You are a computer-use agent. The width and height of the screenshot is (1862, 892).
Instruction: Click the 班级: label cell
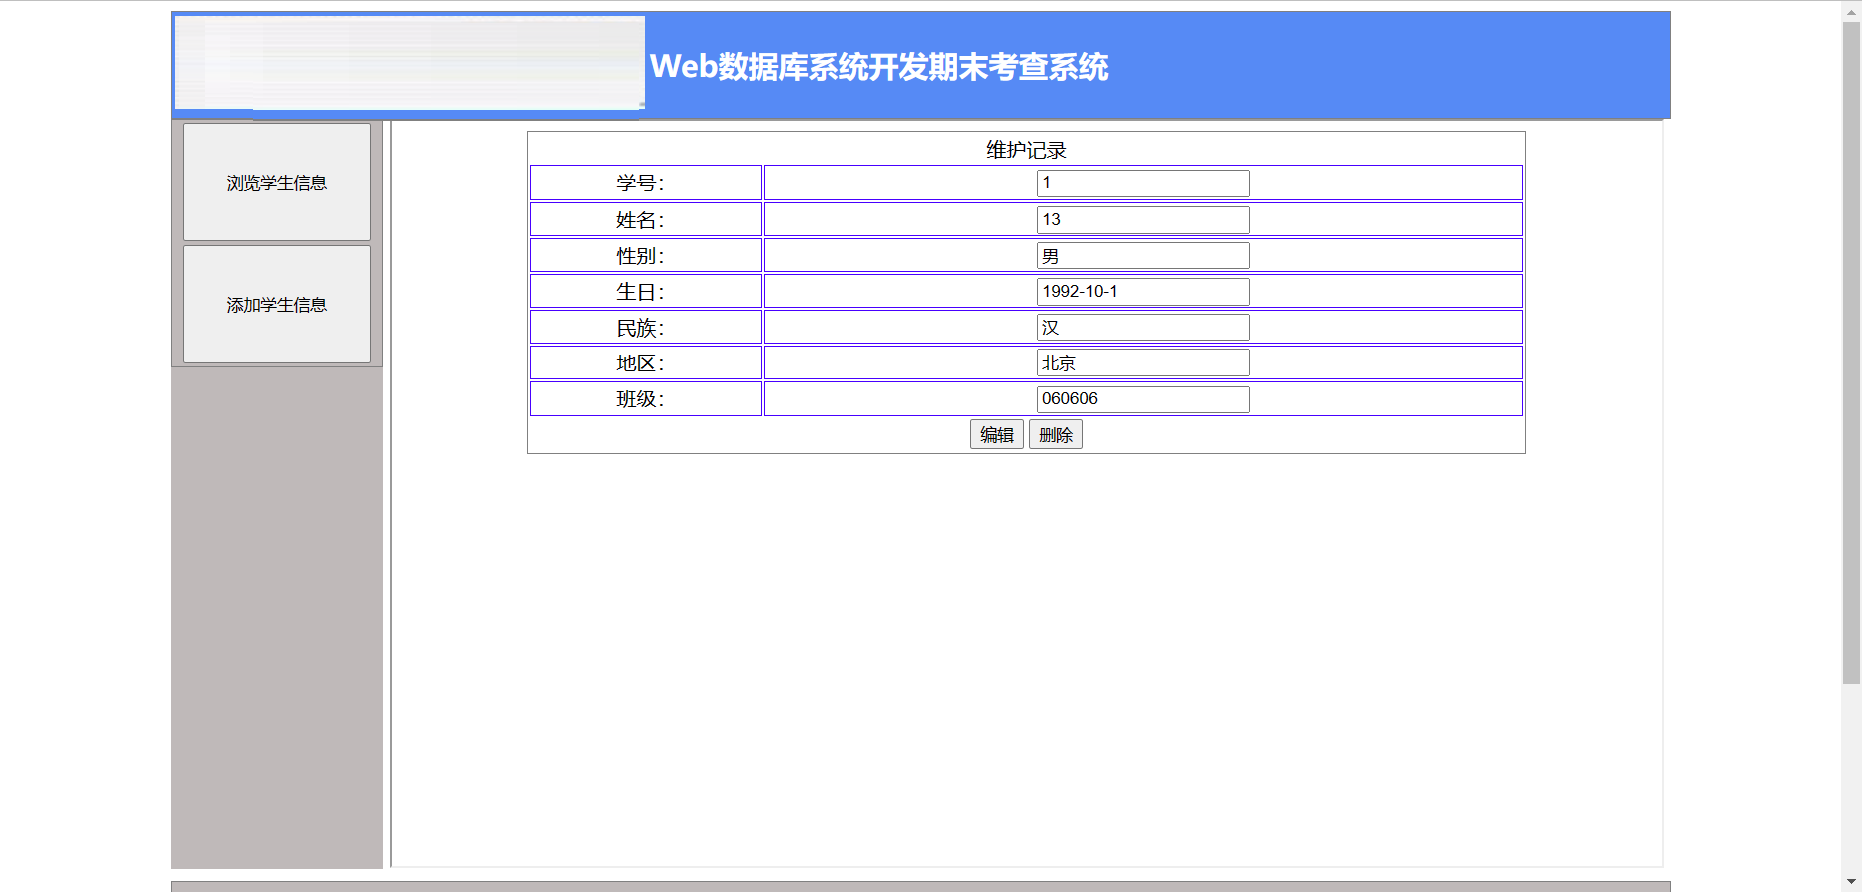coord(646,398)
